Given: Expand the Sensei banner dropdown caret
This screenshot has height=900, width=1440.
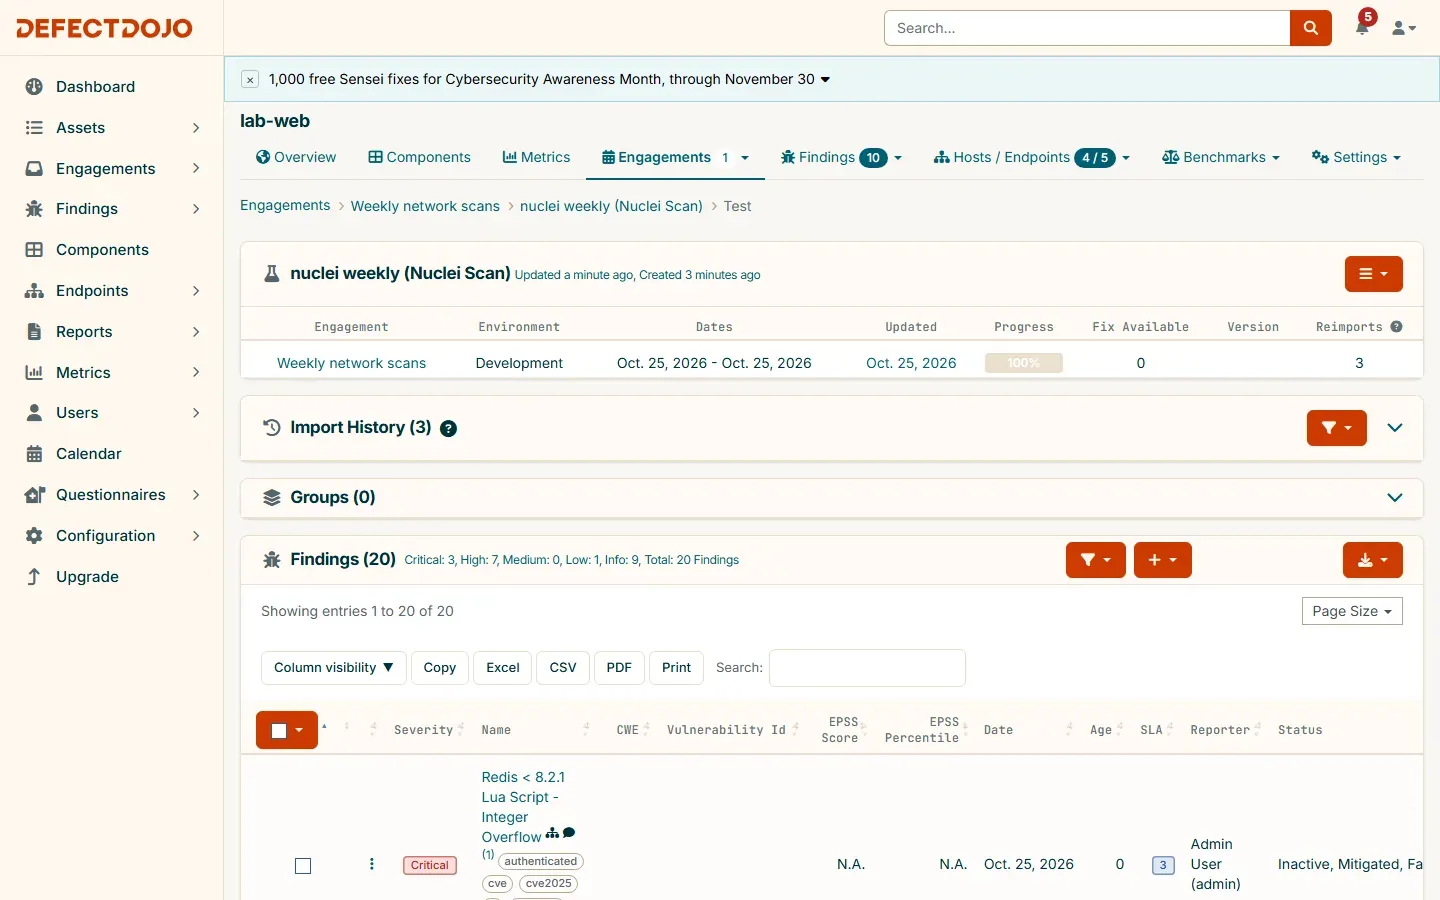Looking at the screenshot, I should click(x=825, y=80).
